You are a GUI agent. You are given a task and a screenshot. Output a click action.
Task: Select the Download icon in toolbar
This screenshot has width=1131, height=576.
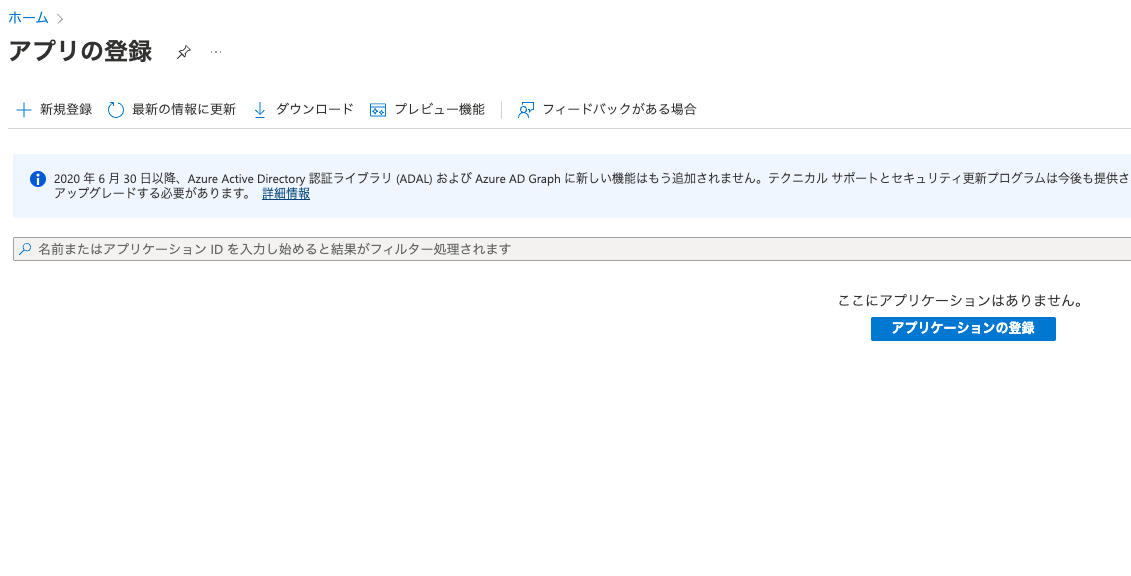point(261,109)
